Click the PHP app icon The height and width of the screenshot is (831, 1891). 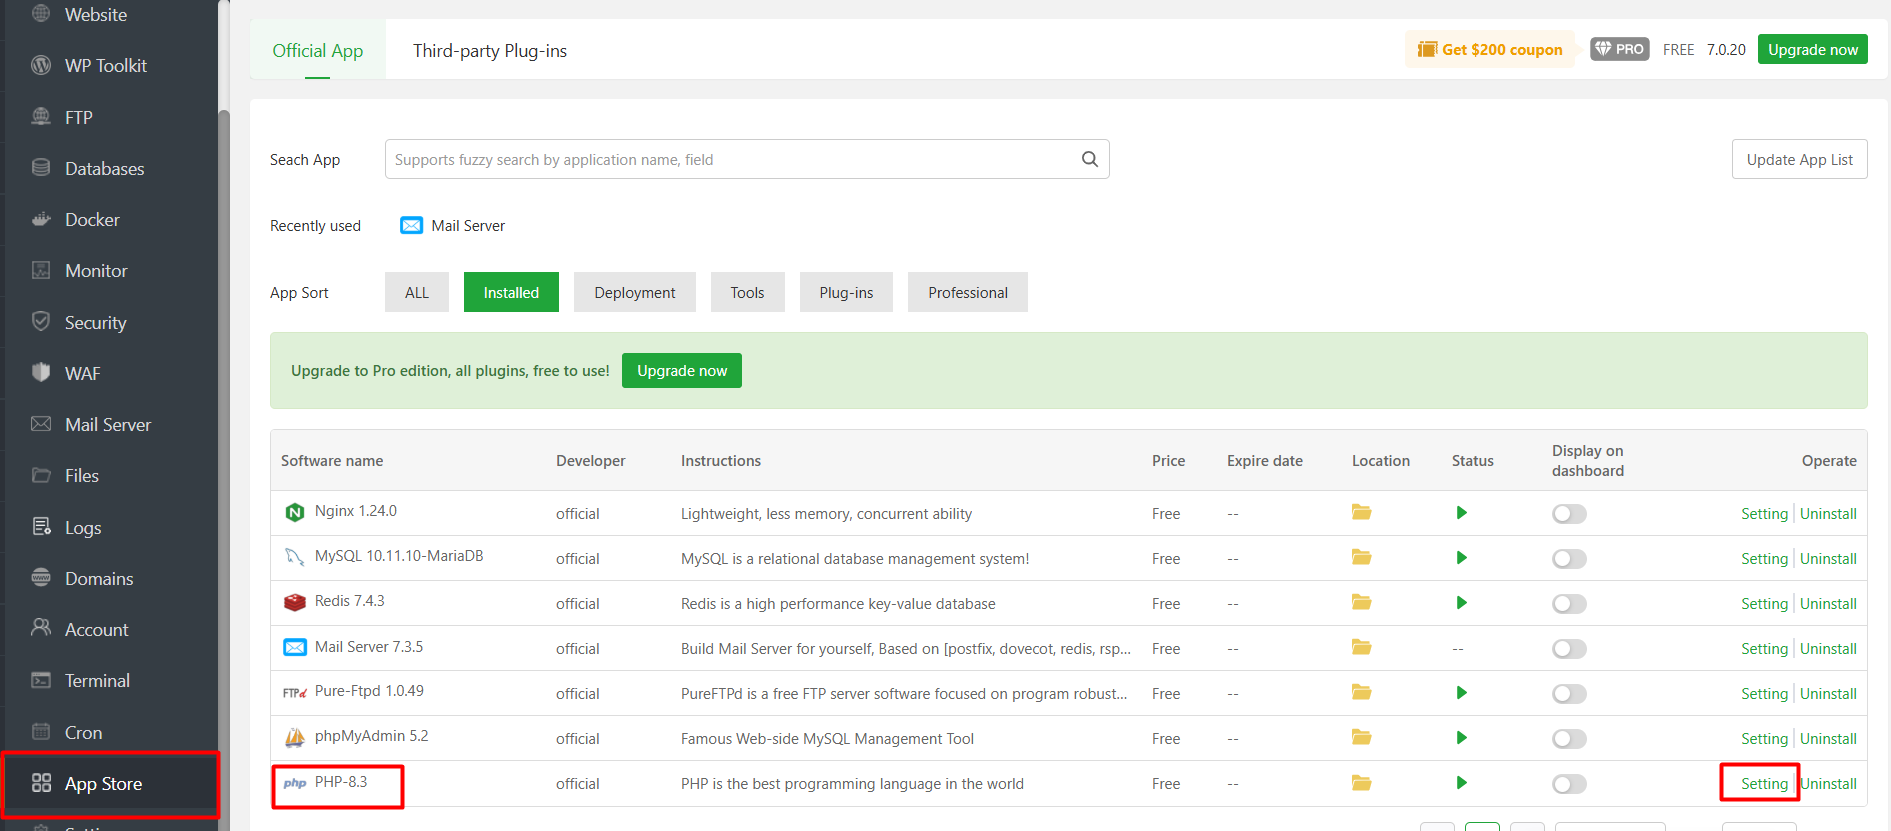tap(294, 783)
